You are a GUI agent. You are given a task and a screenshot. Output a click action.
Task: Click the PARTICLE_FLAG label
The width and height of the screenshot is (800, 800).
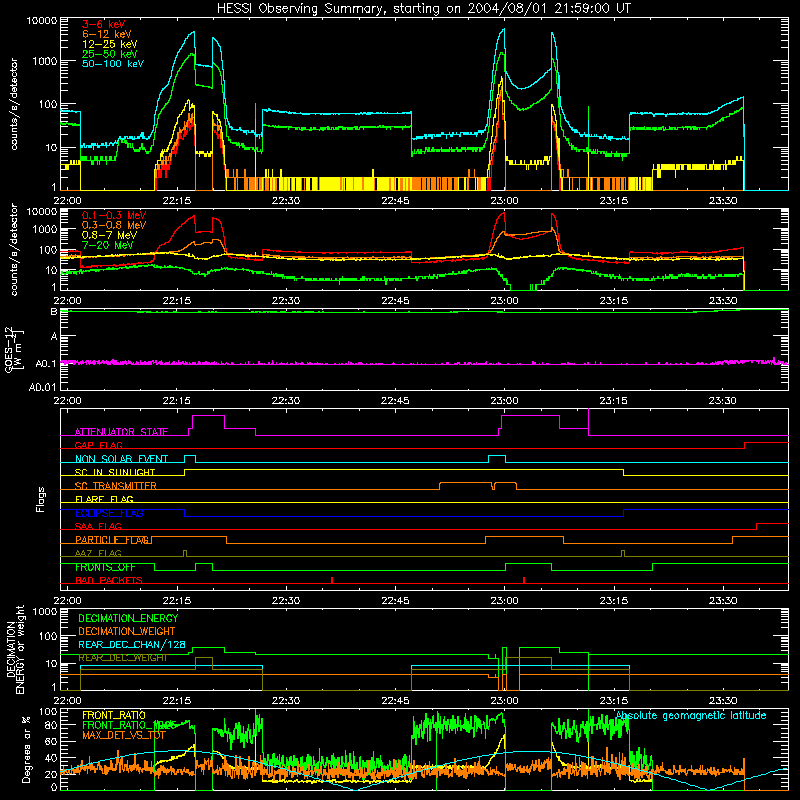click(112, 540)
